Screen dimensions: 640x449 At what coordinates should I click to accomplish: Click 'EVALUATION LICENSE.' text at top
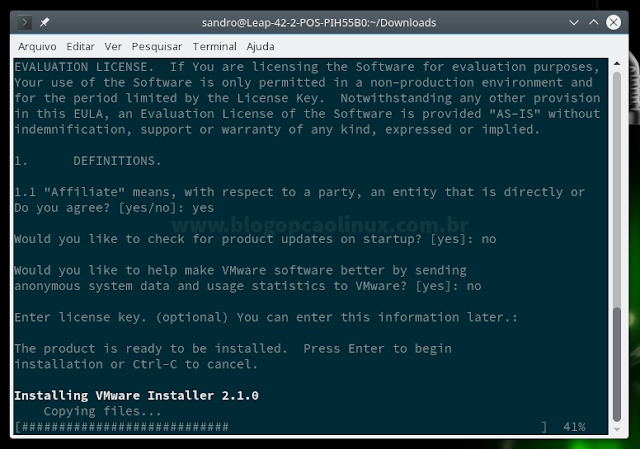coord(84,67)
